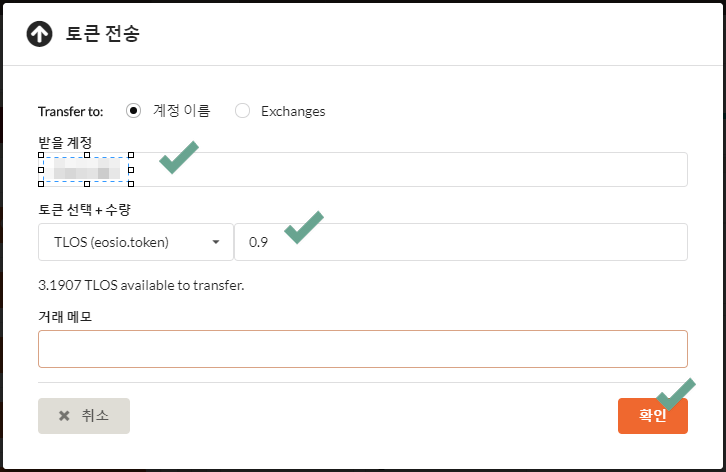Click the token selector dropdown caret arrow
Image resolution: width=726 pixels, height=472 pixels.
pyautogui.click(x=216, y=242)
